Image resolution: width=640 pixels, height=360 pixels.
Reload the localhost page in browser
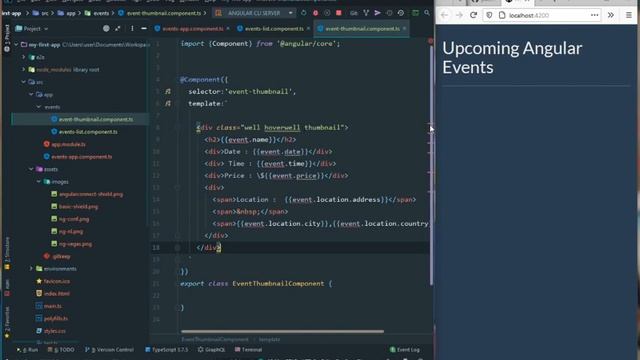[473, 15]
